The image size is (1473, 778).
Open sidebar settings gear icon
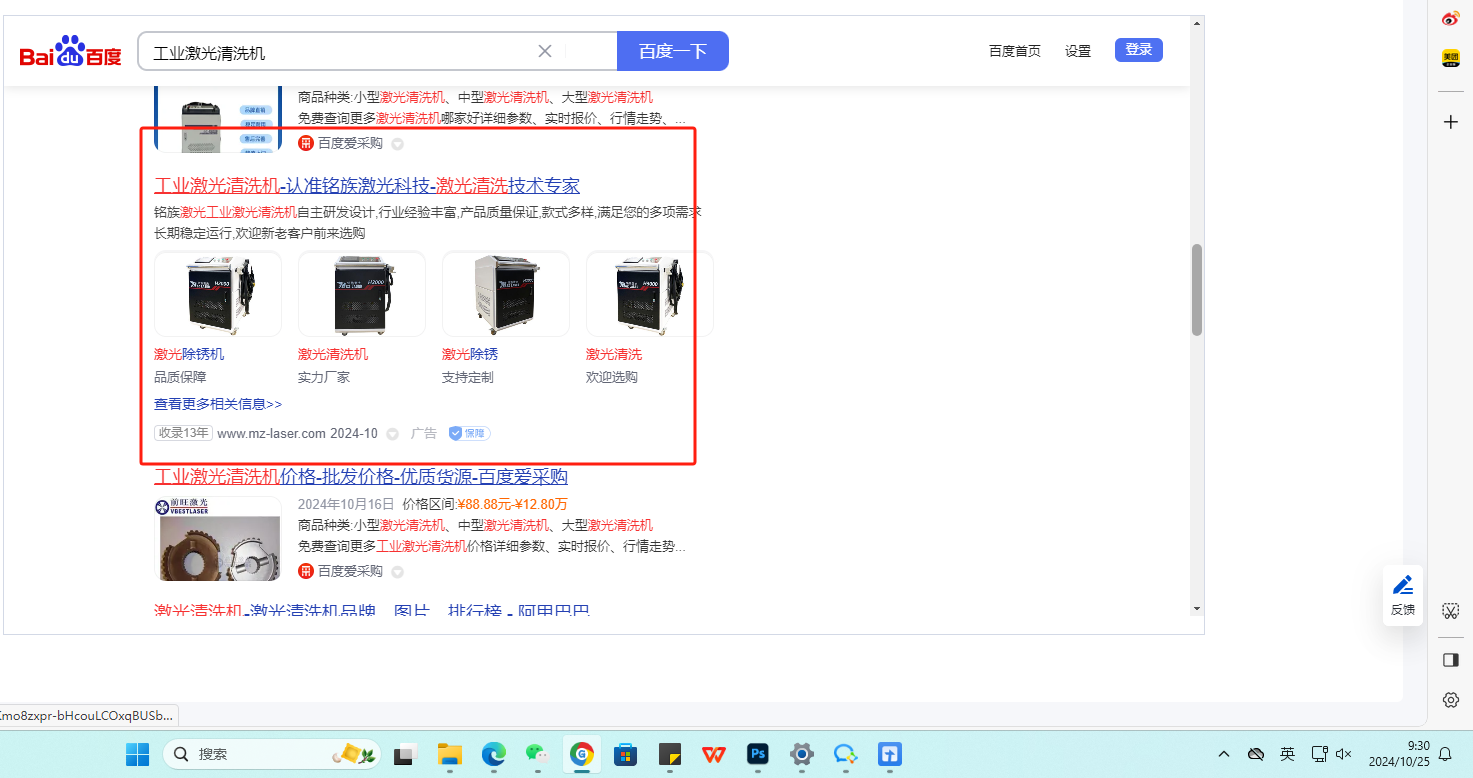[1450, 700]
